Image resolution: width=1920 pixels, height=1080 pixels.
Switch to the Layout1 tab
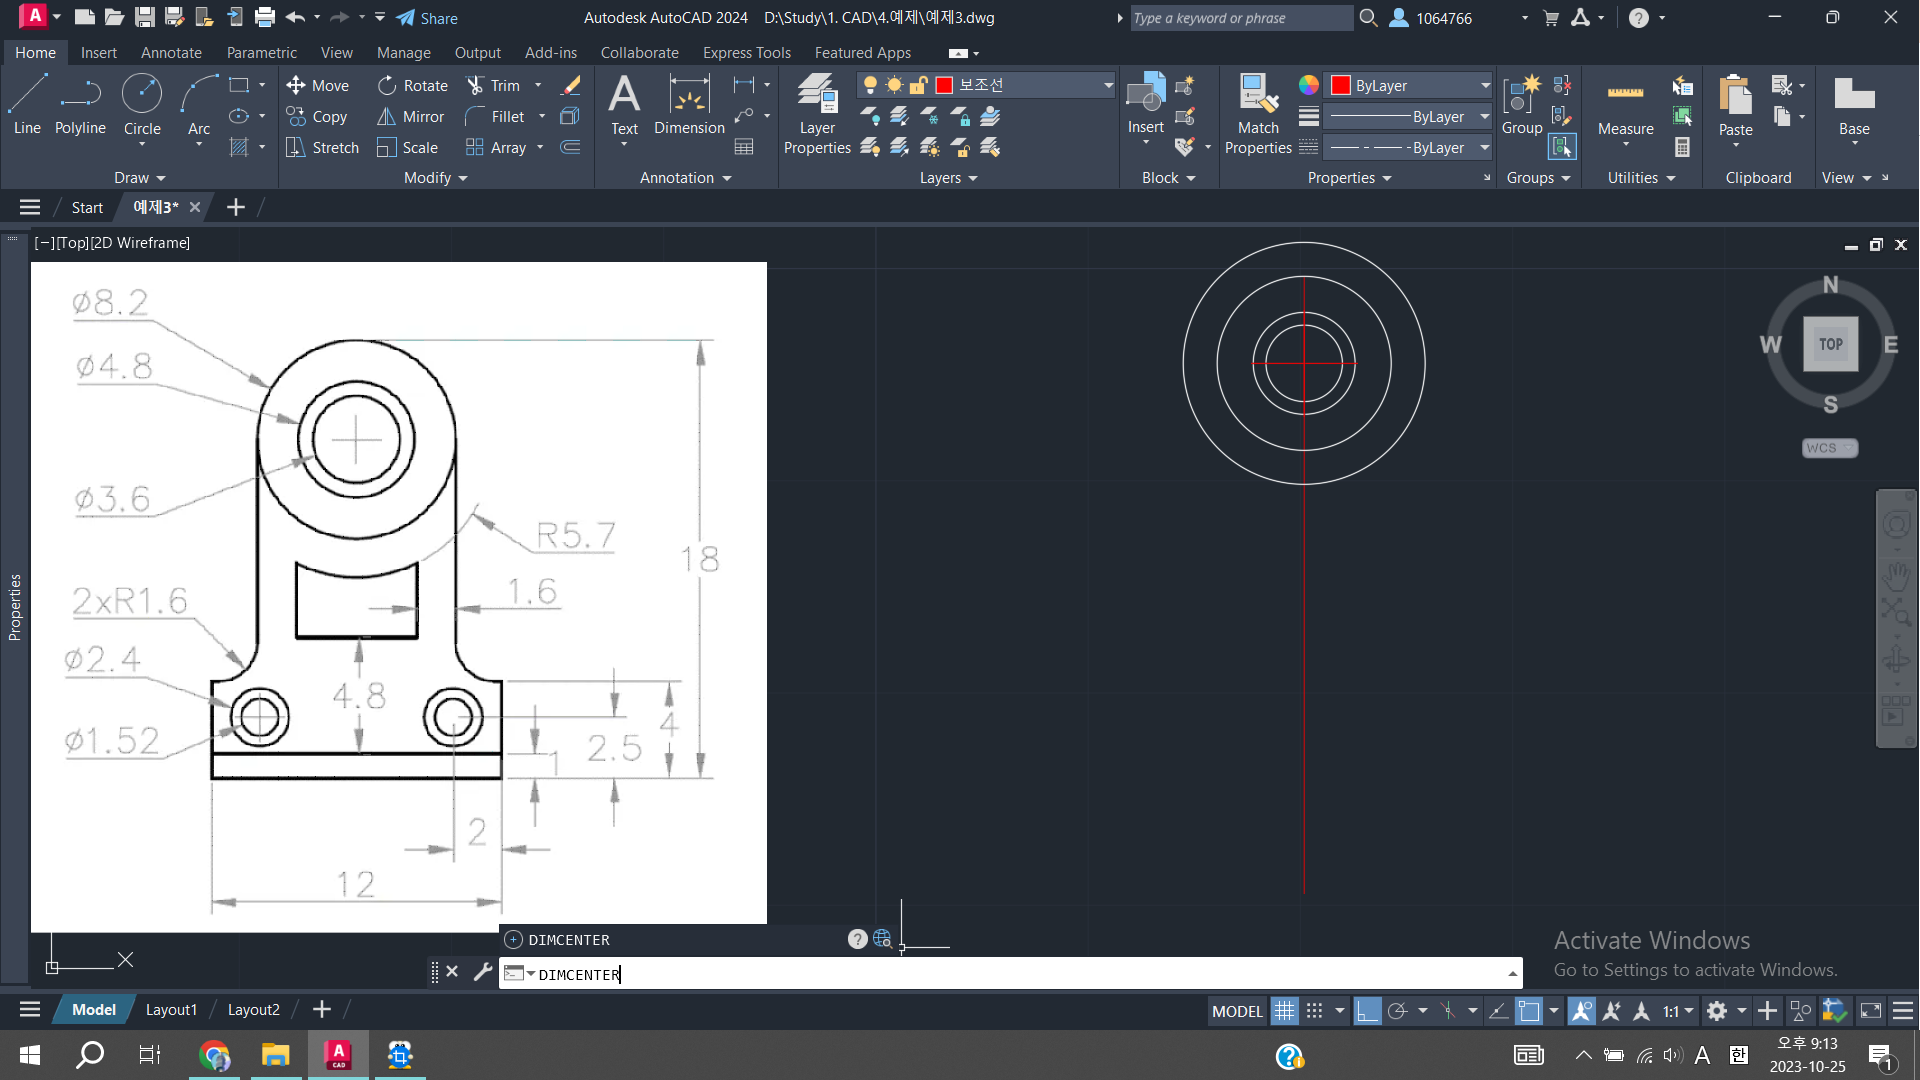click(171, 1010)
